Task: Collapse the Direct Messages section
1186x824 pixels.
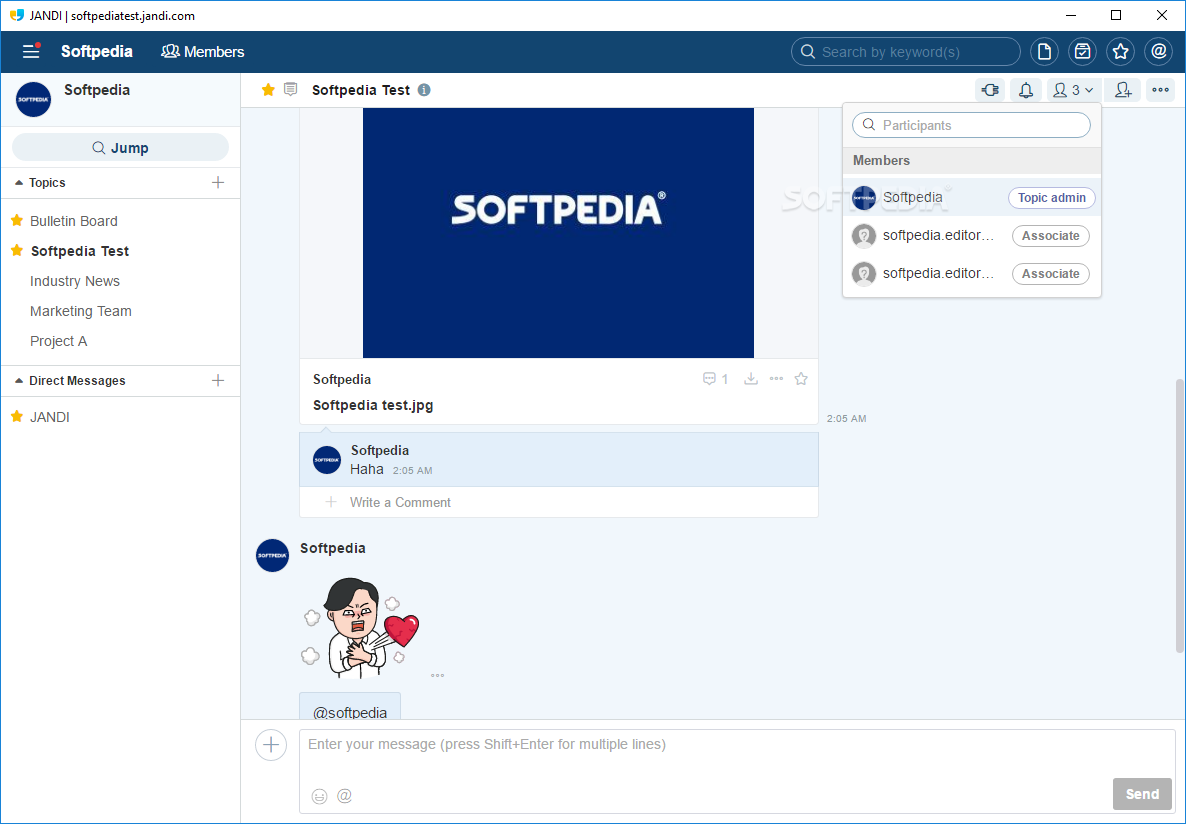Action: point(70,381)
